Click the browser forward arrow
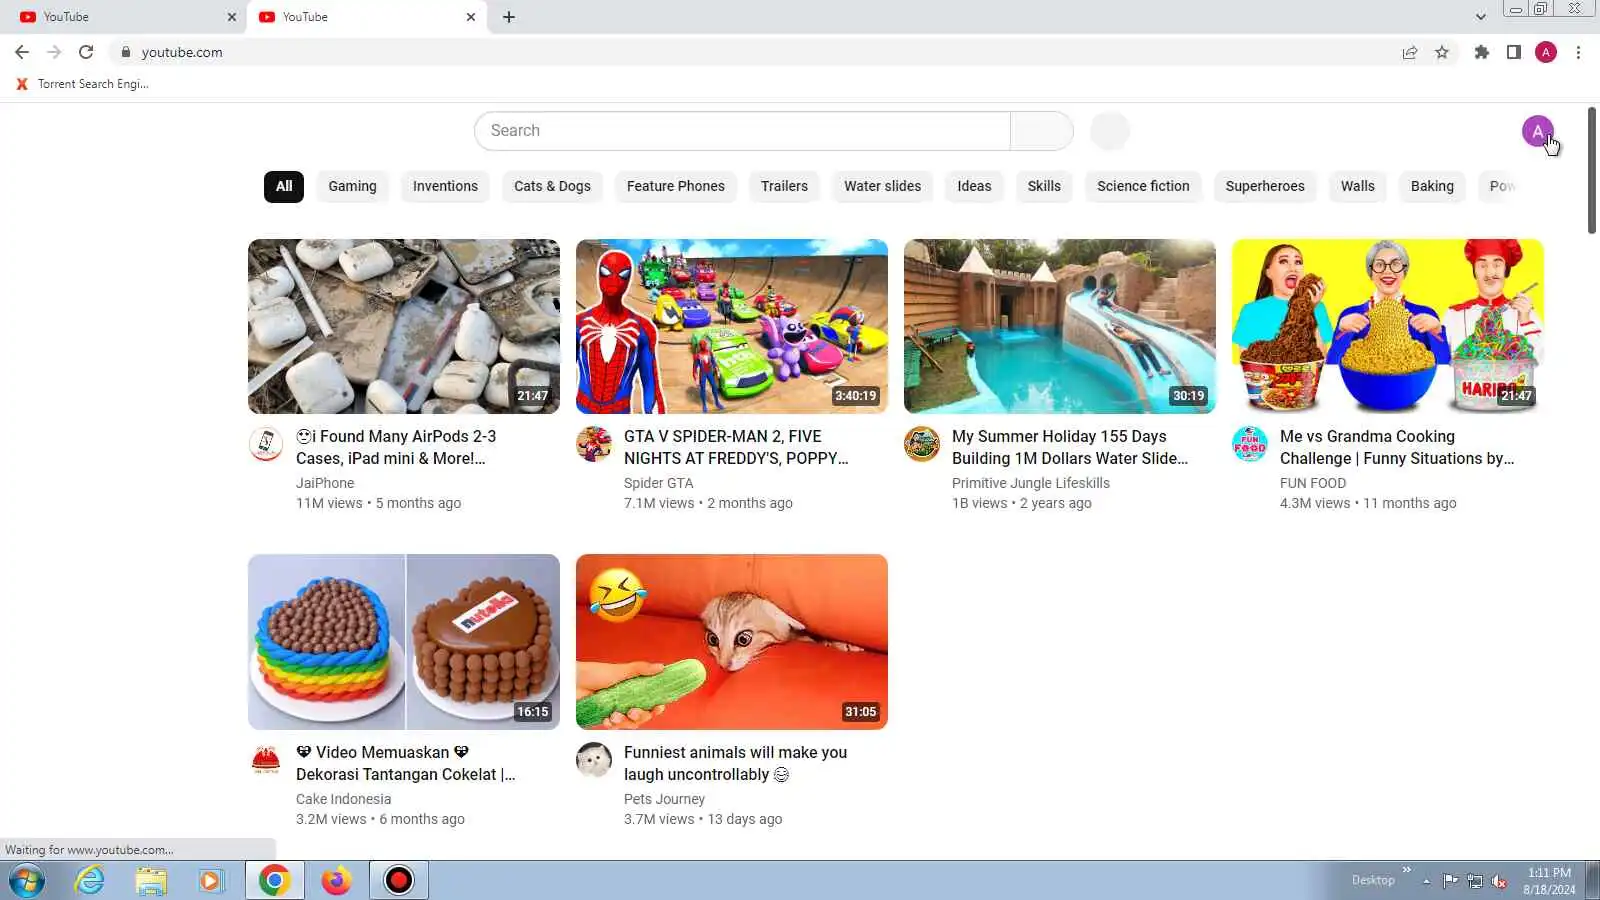Viewport: 1600px width, 900px height. pos(54,52)
